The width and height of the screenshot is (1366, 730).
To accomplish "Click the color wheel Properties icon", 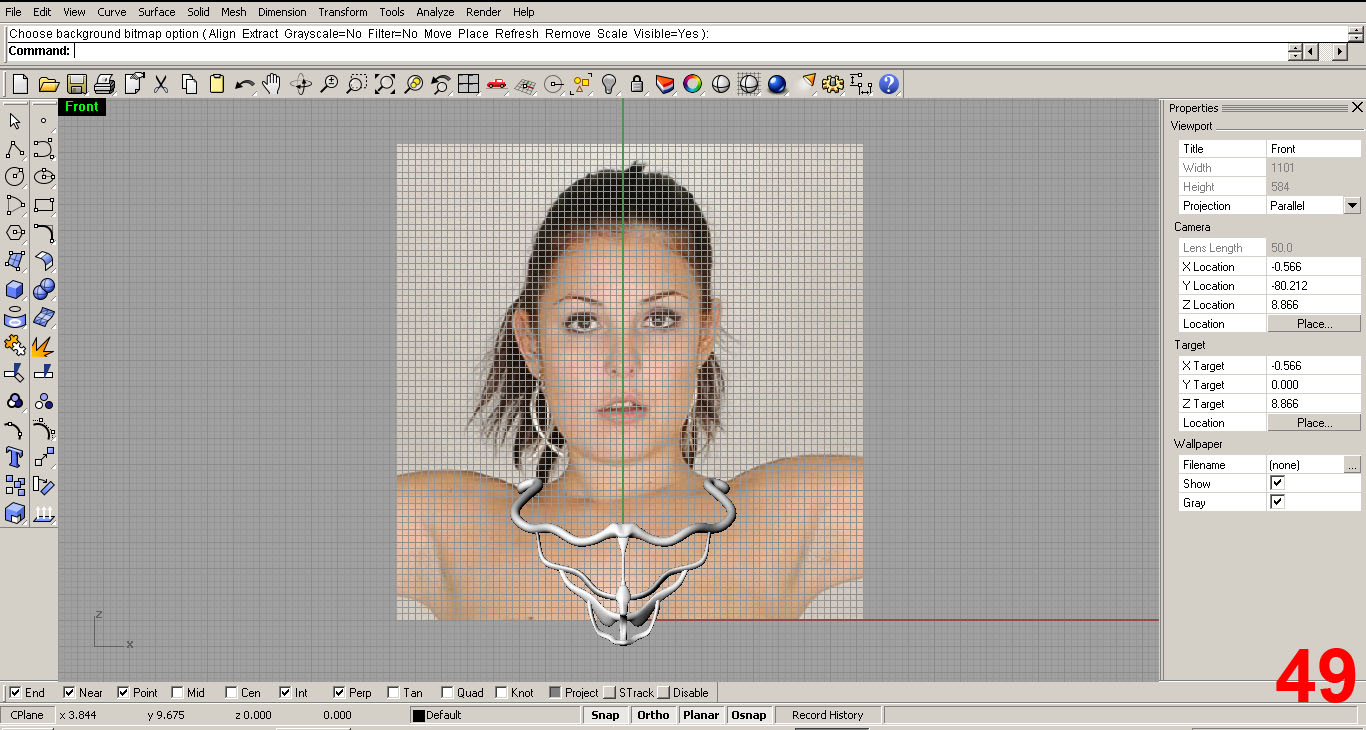I will coord(692,84).
